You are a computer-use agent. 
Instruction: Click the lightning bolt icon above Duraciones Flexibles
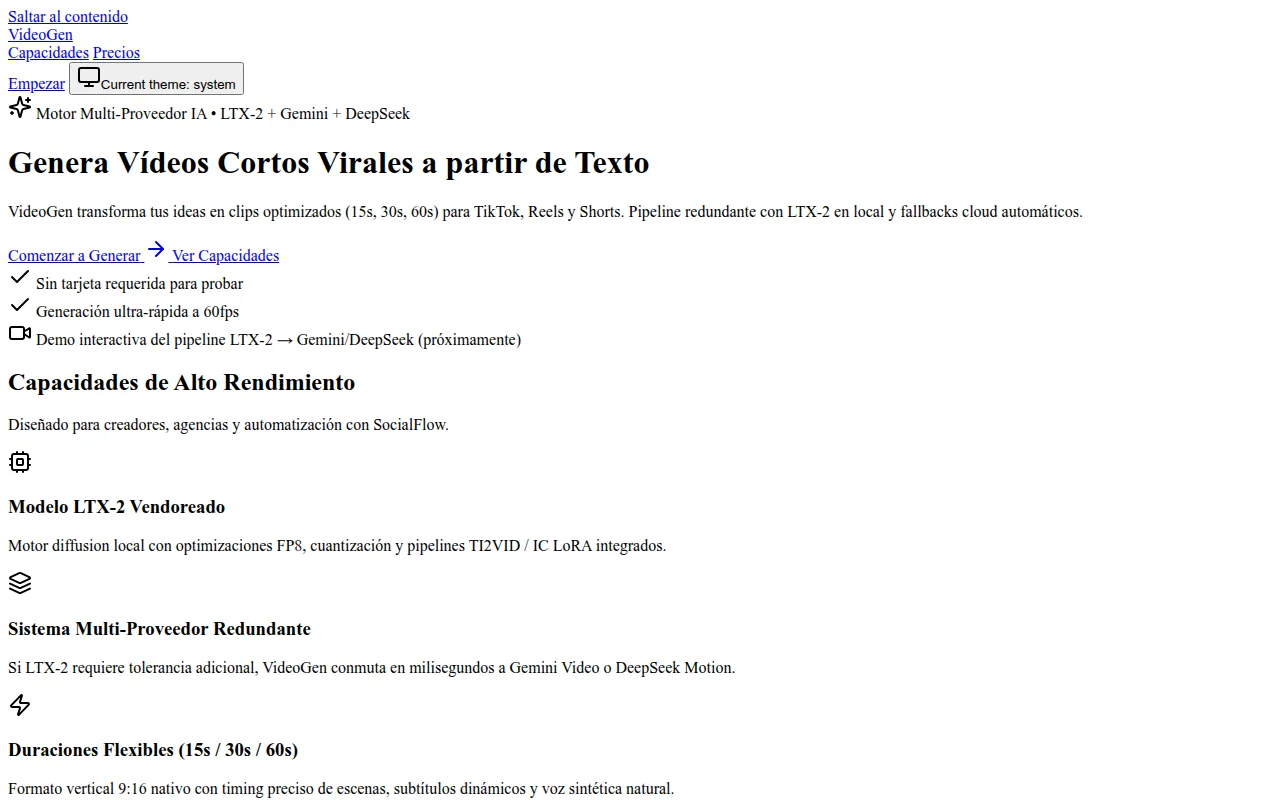point(20,705)
